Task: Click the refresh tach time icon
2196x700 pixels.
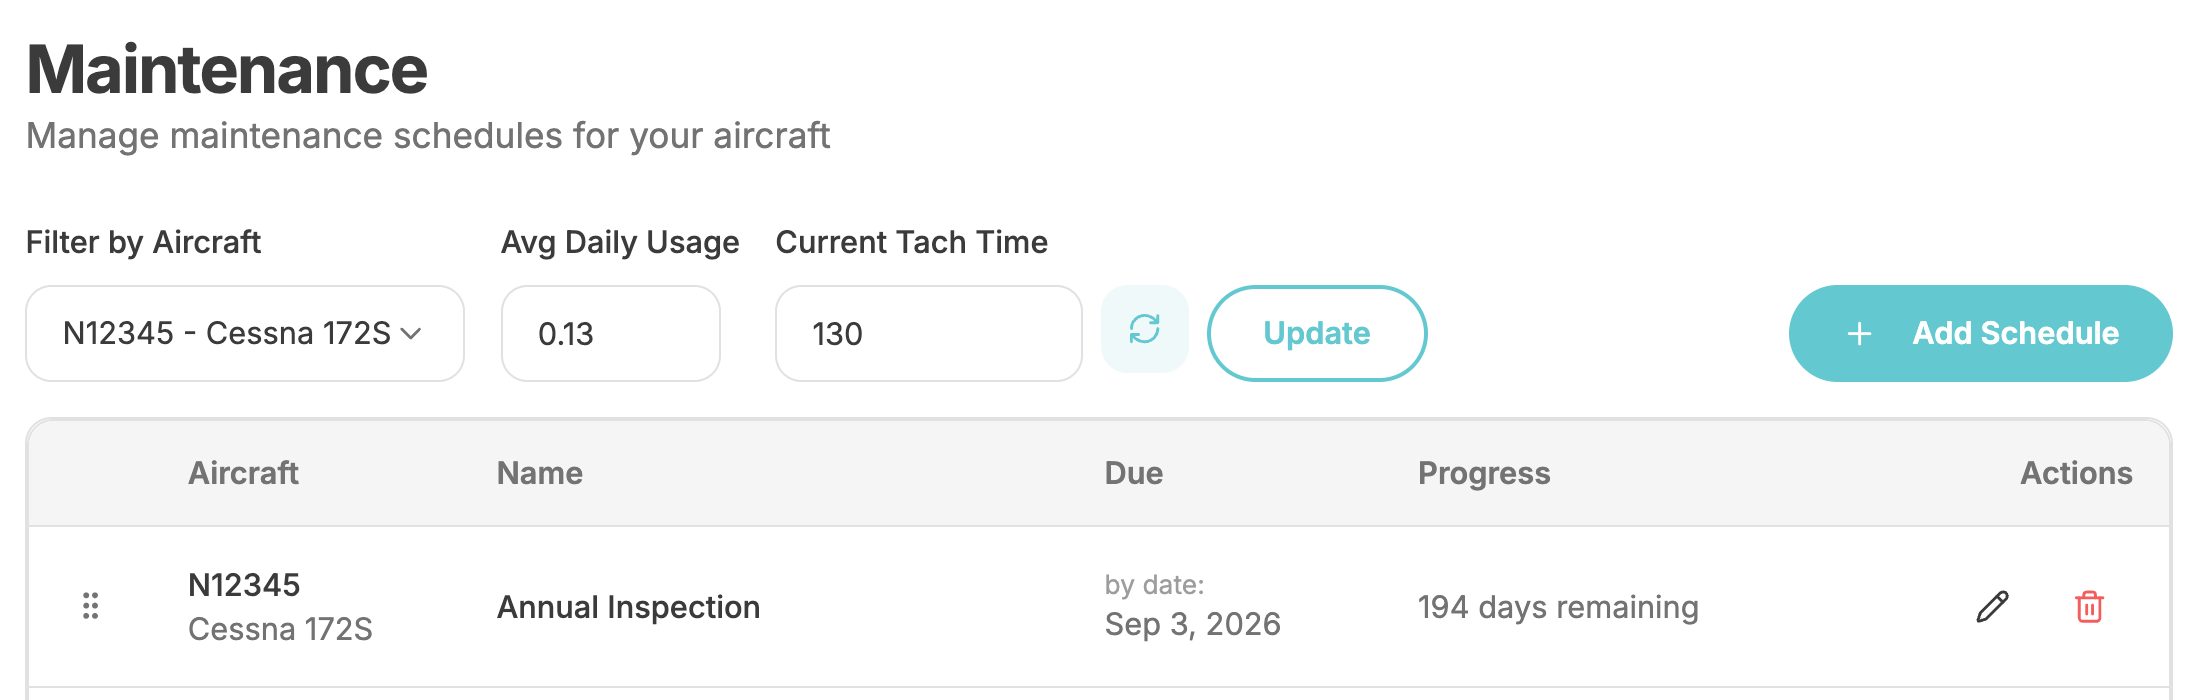Action: point(1144,330)
